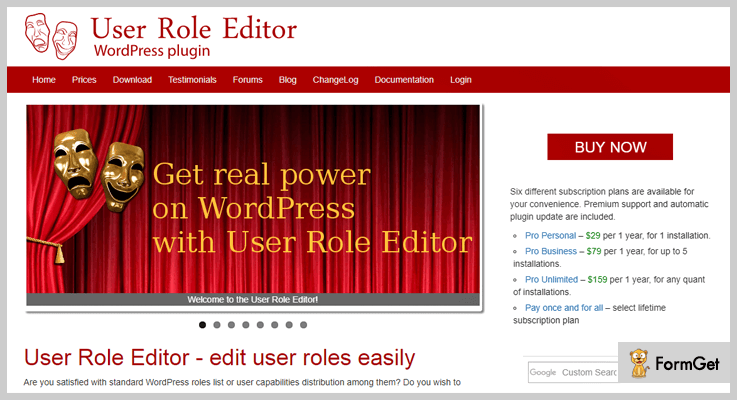Screen dimensions: 737x400
Task: Open the Forums menu item
Action: click(248, 80)
